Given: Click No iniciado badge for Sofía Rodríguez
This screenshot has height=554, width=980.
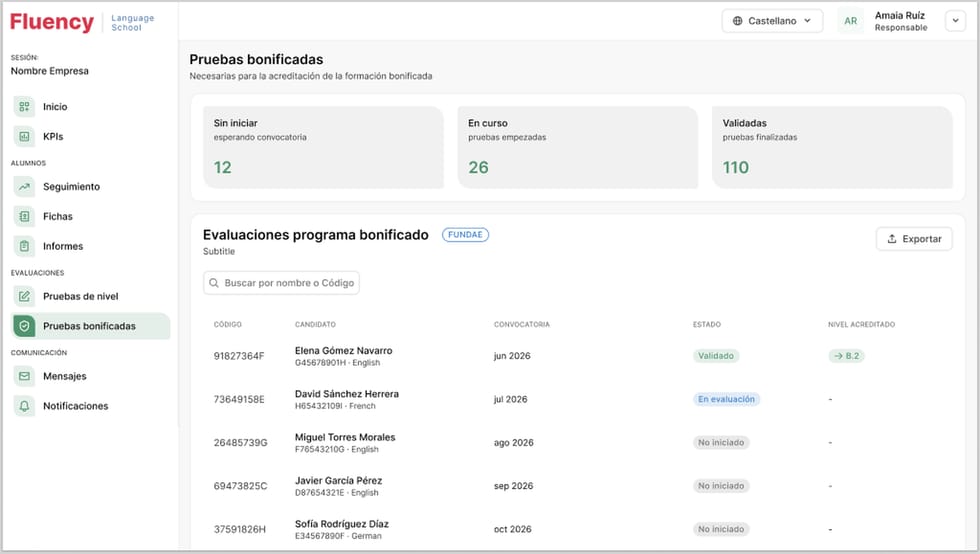Looking at the screenshot, I should click(x=721, y=529).
